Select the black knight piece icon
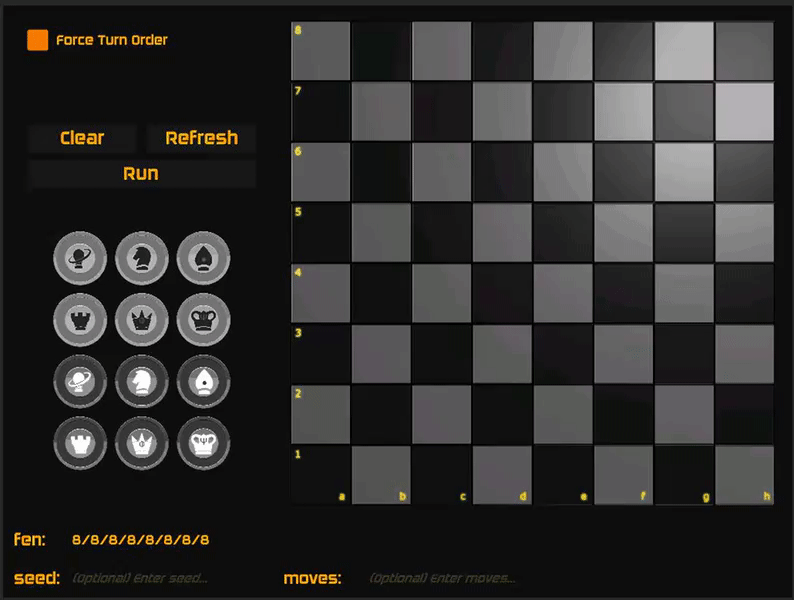 (x=141, y=257)
